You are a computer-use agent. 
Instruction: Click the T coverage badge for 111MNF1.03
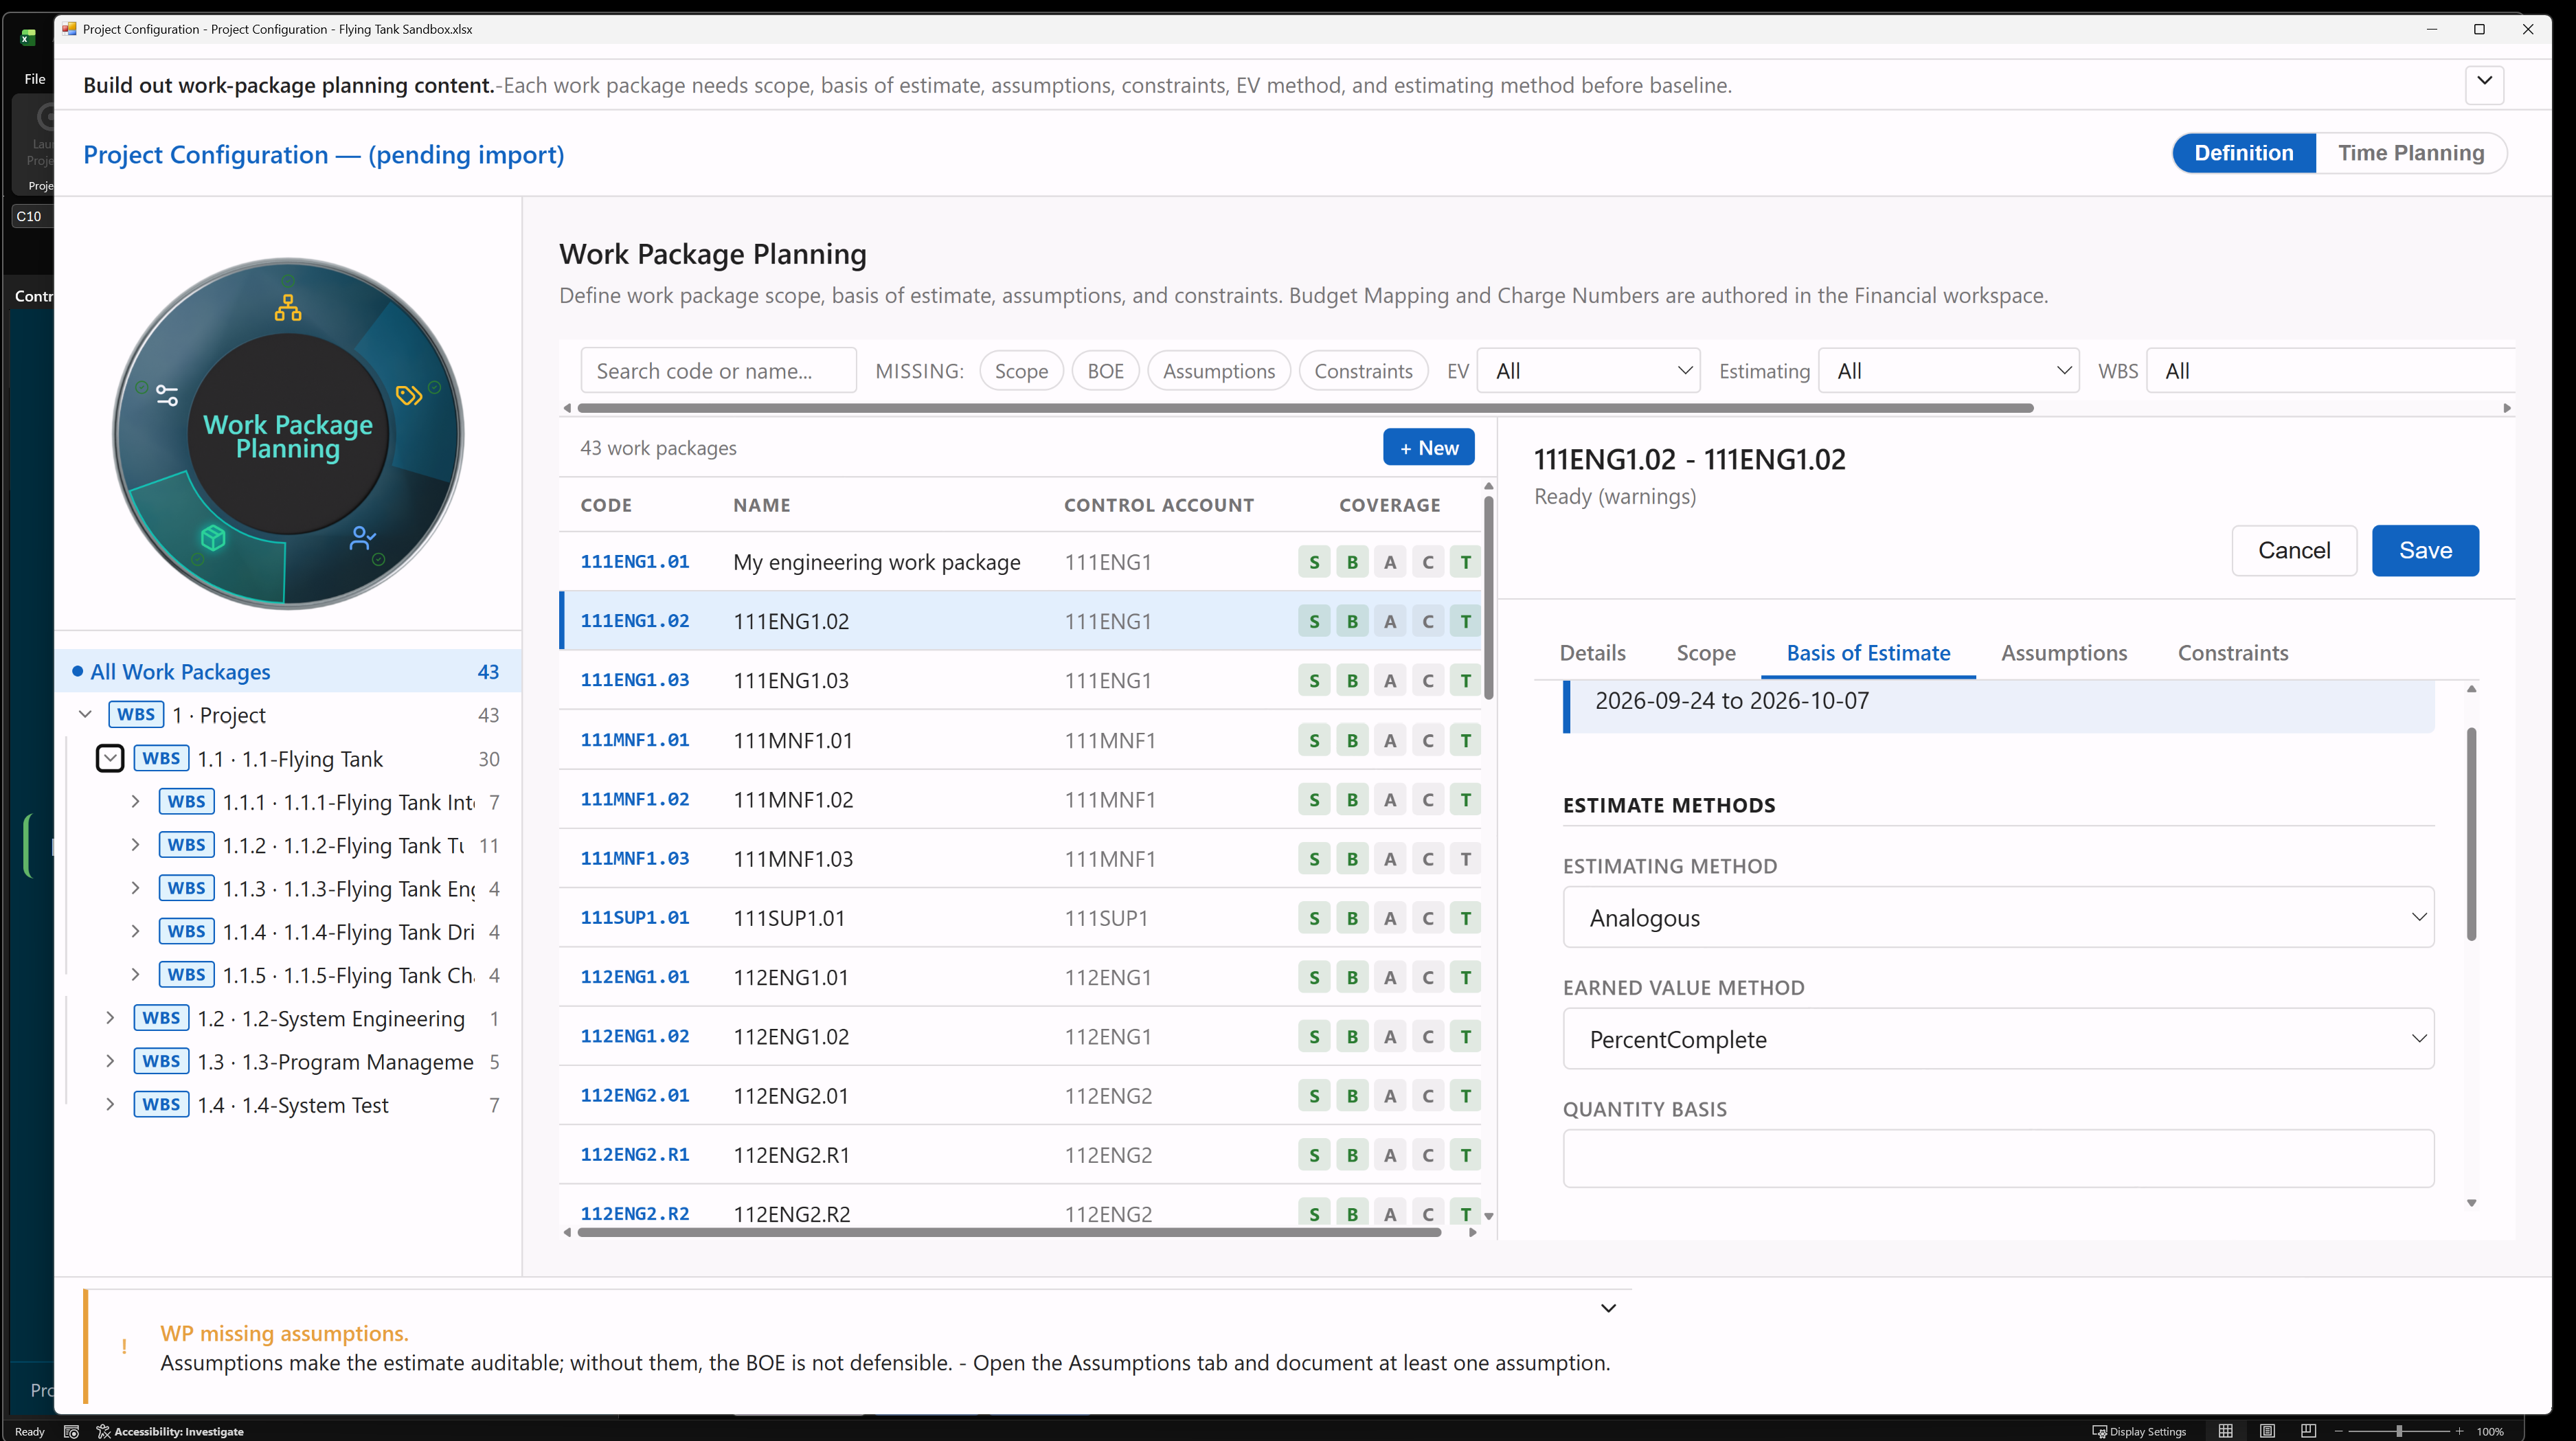(x=1466, y=858)
